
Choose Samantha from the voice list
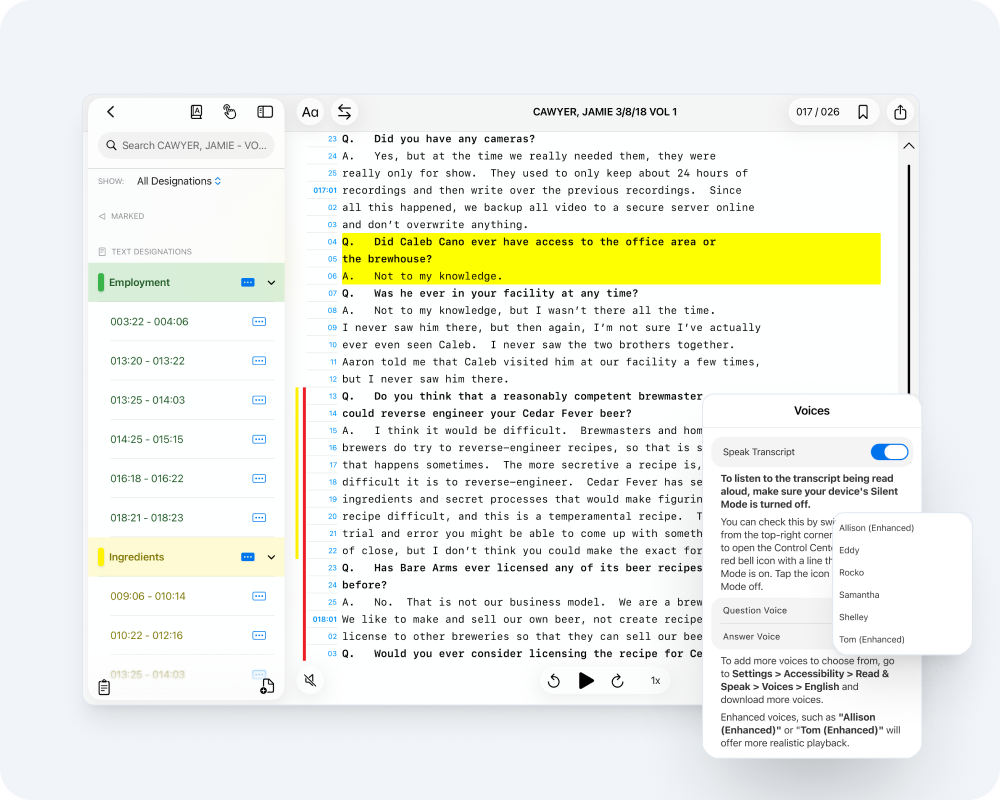tap(860, 595)
